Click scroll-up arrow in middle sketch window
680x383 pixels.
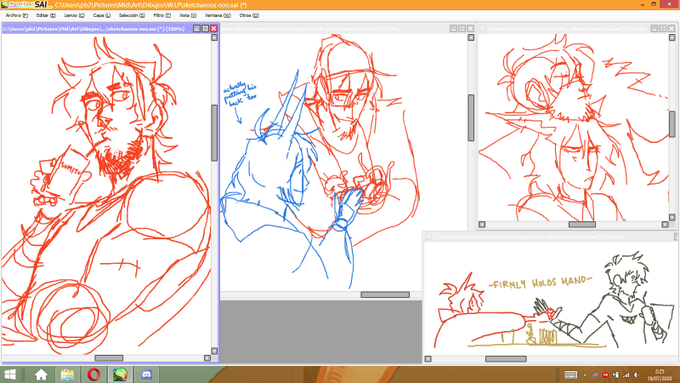pyautogui.click(x=471, y=38)
